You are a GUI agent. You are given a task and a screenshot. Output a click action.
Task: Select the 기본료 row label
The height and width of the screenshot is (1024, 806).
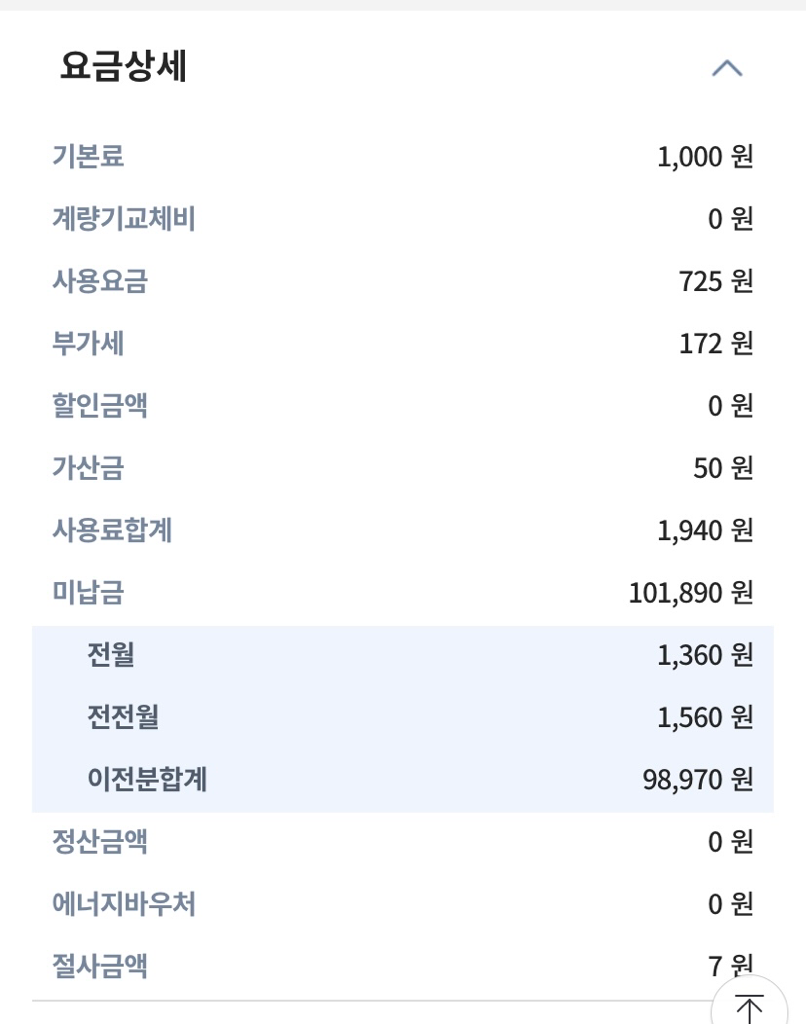88,156
